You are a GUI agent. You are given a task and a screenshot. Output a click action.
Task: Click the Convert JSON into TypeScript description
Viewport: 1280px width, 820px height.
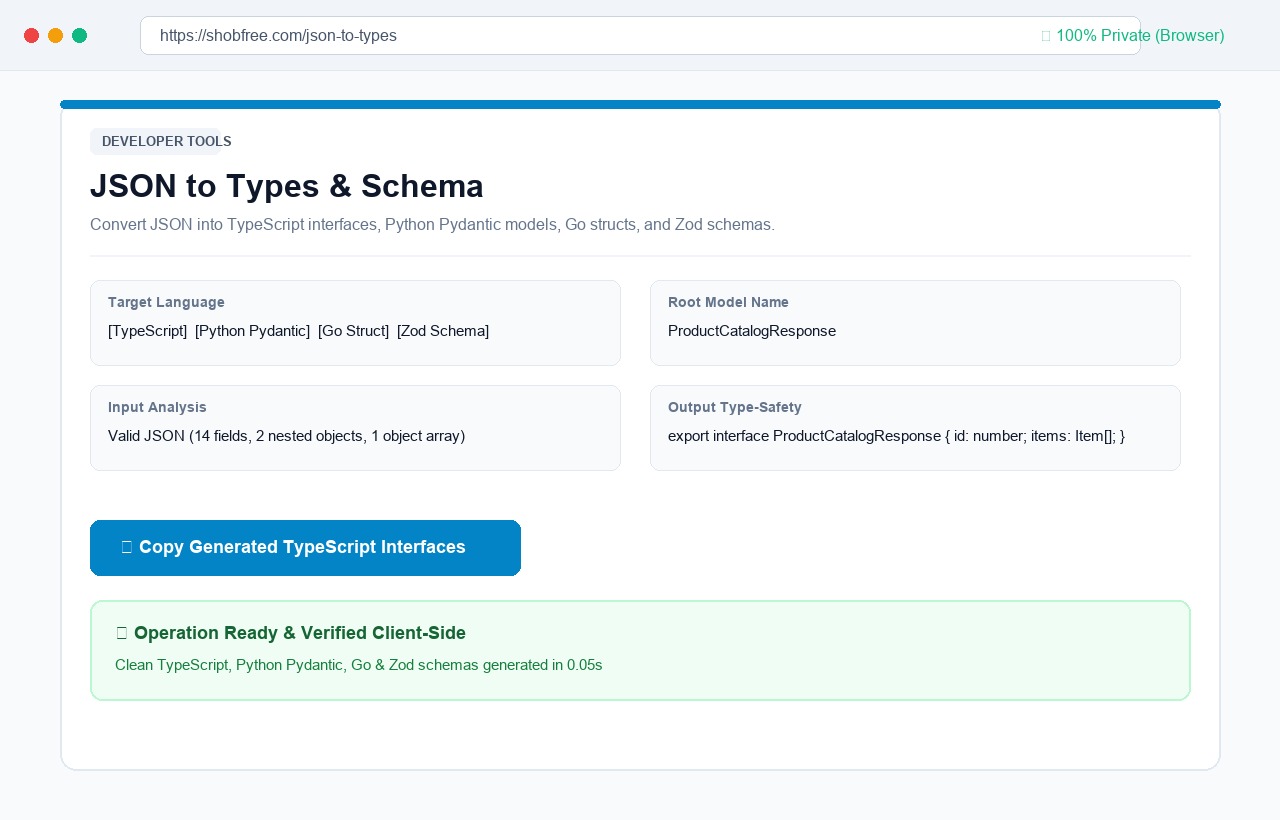(x=432, y=225)
